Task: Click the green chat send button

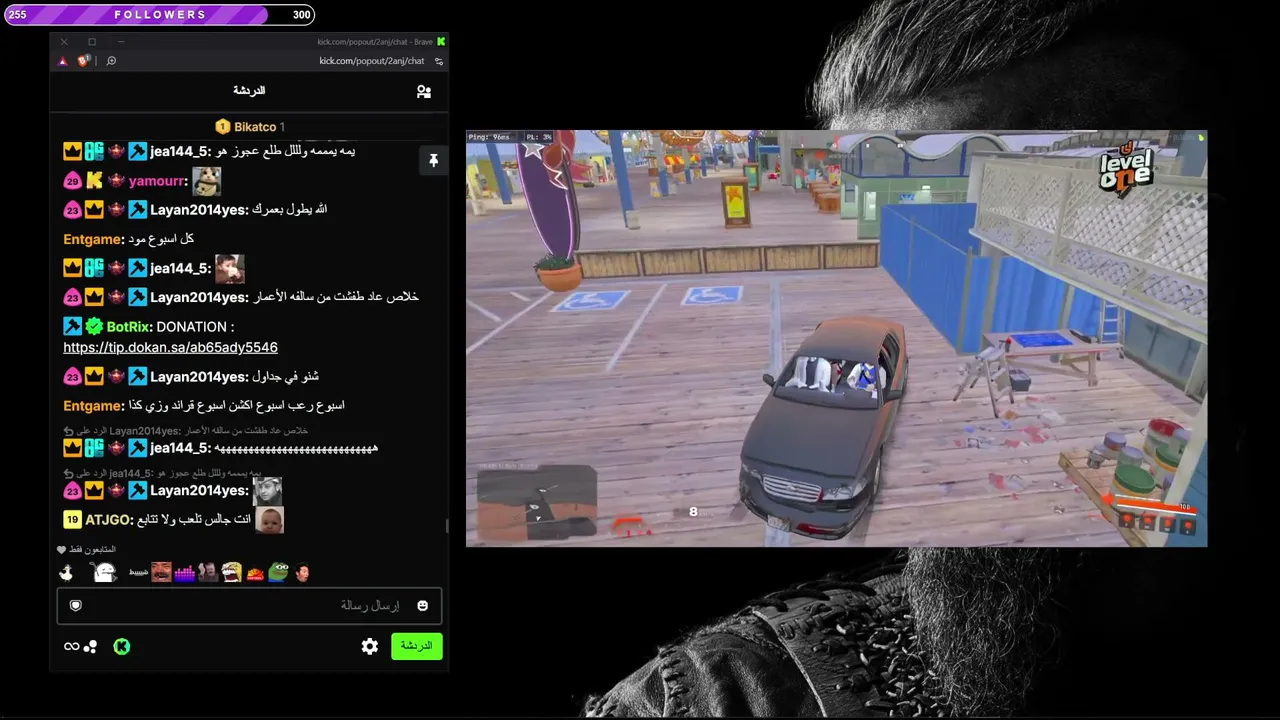Action: 416,646
